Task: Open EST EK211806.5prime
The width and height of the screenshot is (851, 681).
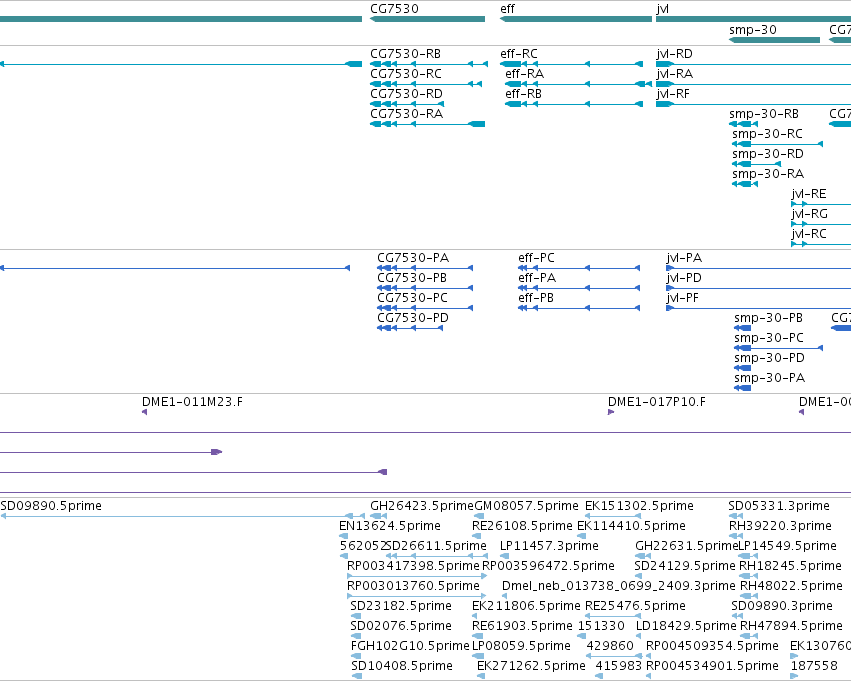Action: coord(526,607)
